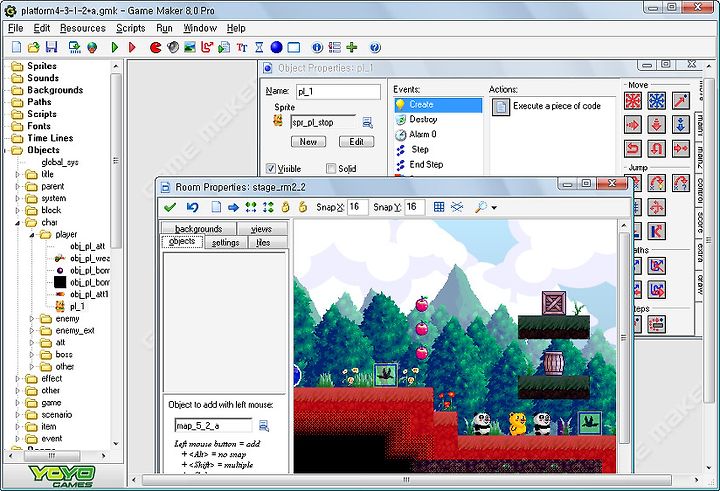
Task: Select Speed Horizontal action icon
Action: click(633, 124)
